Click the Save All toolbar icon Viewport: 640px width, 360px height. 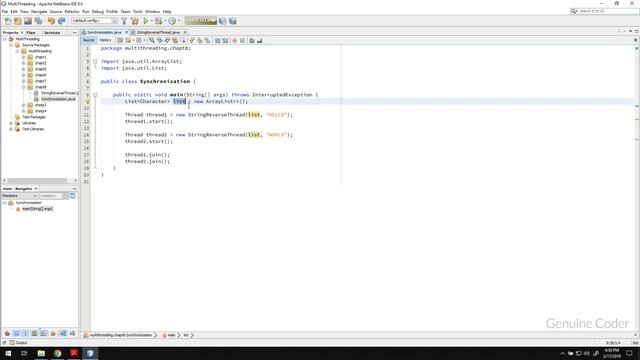(x=38, y=21)
